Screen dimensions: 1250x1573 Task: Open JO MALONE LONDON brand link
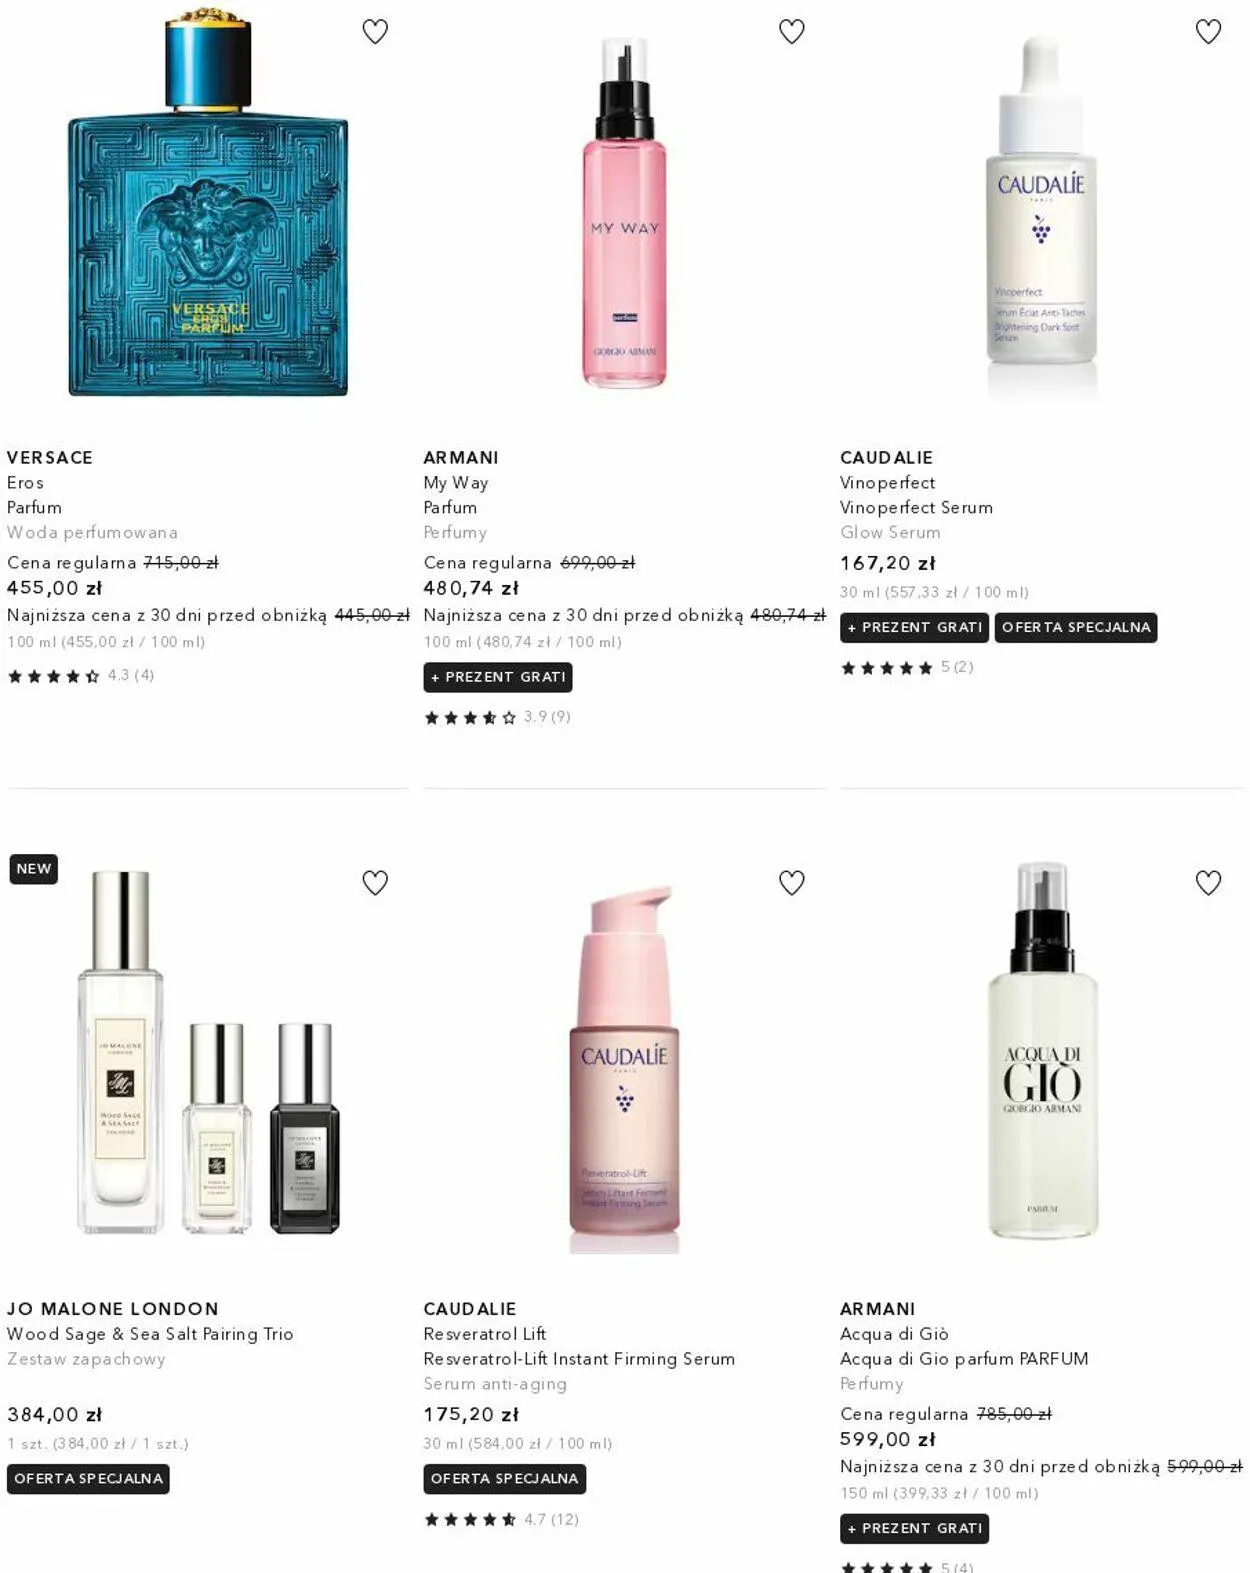click(x=113, y=1308)
